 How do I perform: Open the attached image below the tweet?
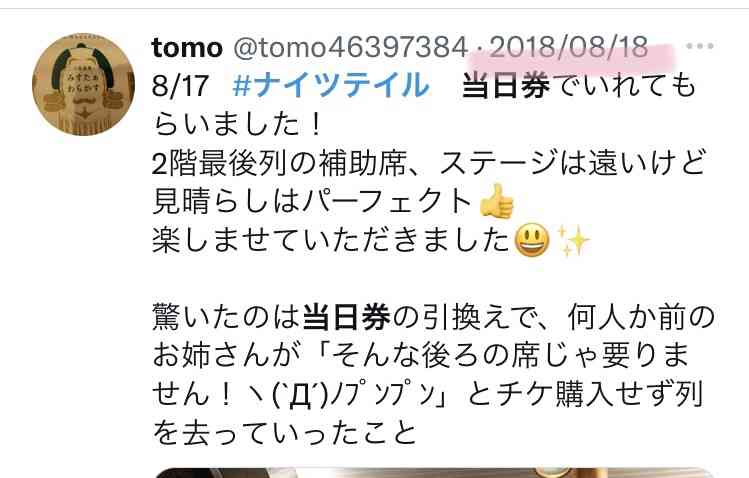[435, 473]
